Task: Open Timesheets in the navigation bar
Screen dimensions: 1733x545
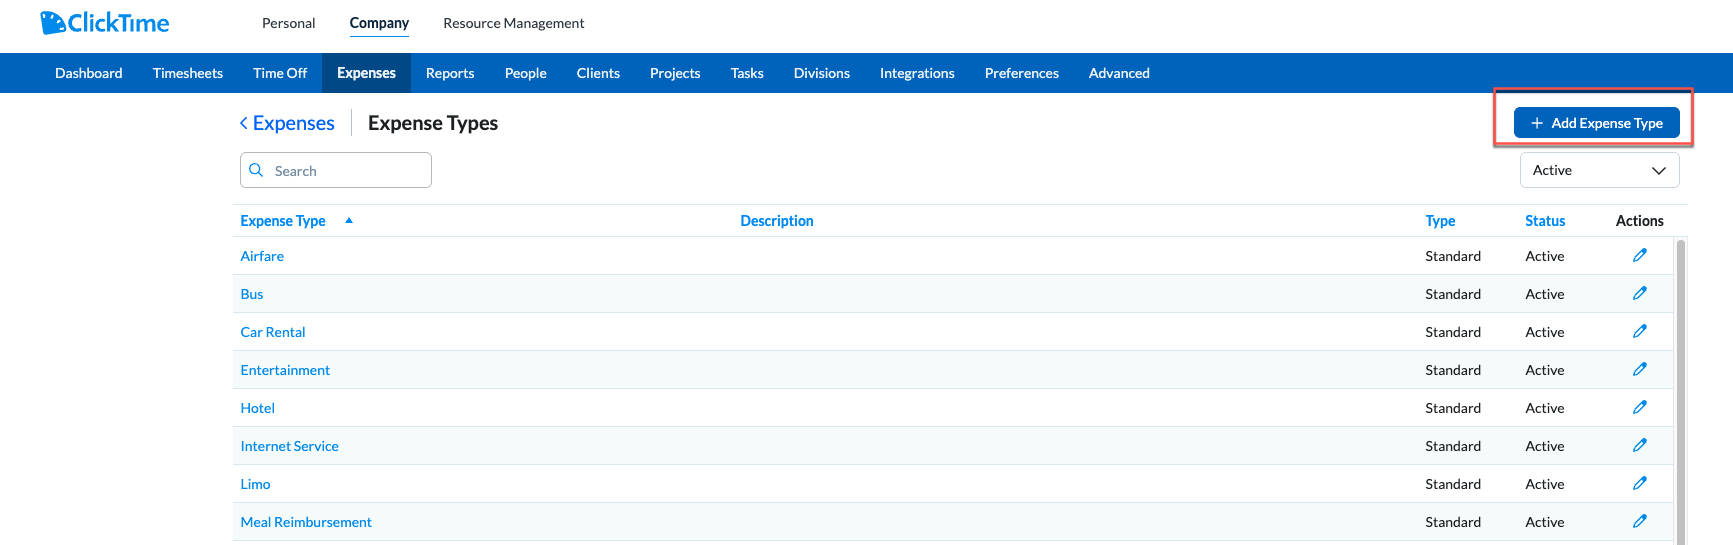Action: 188,73
